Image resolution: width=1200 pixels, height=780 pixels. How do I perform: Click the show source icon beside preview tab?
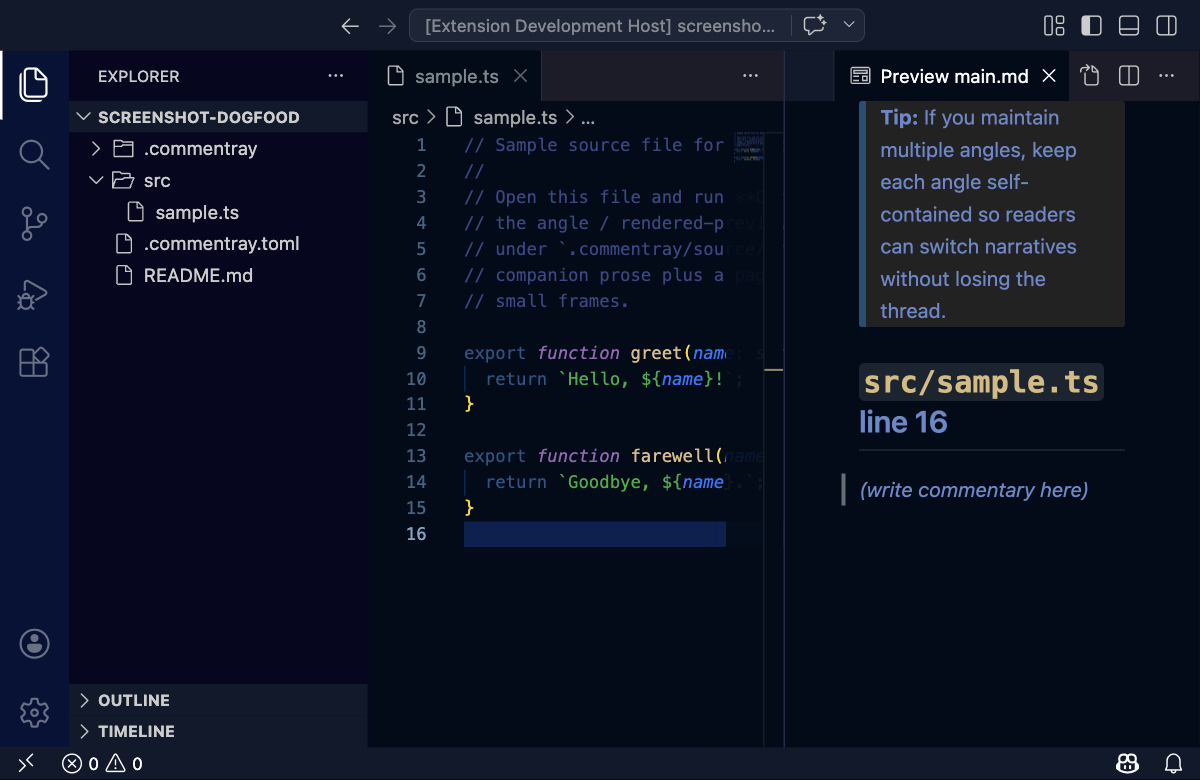coord(1090,76)
